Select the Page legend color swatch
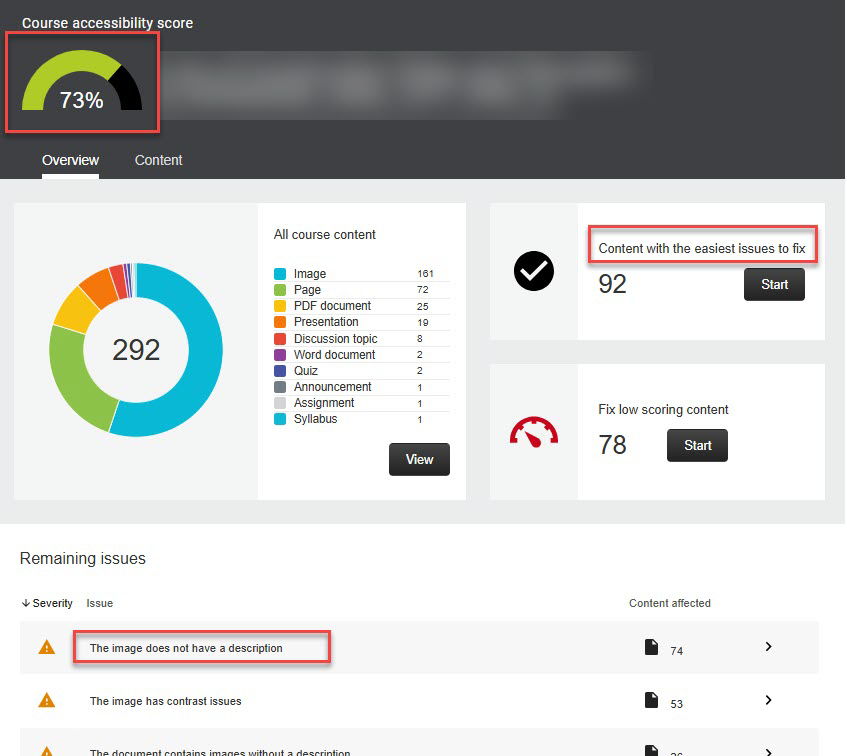 280,290
